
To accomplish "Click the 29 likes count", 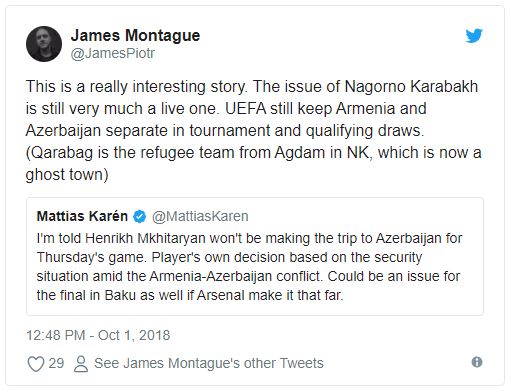I will coord(56,363).
